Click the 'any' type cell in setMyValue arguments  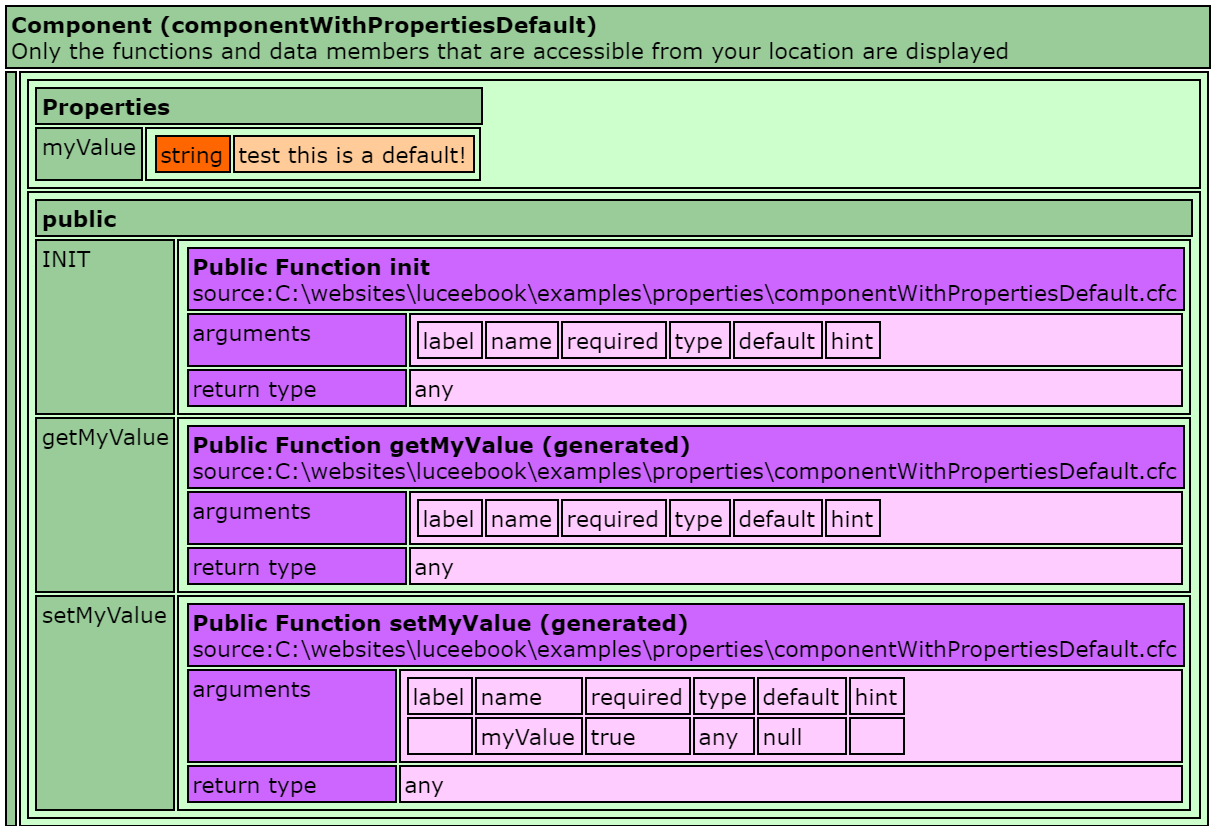pos(724,737)
